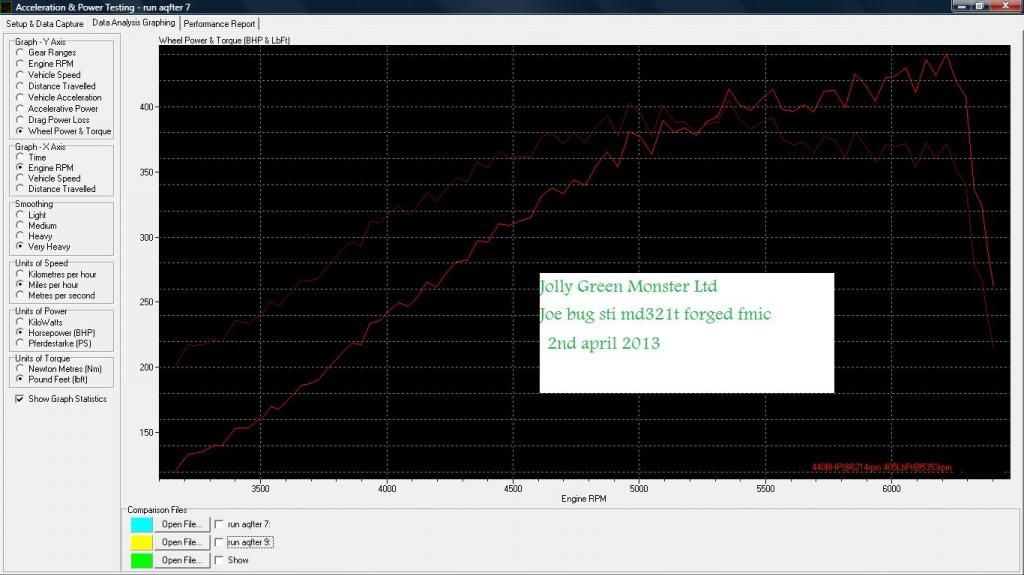Set X axis to Time
The width and height of the screenshot is (1024, 575).
(x=20, y=158)
